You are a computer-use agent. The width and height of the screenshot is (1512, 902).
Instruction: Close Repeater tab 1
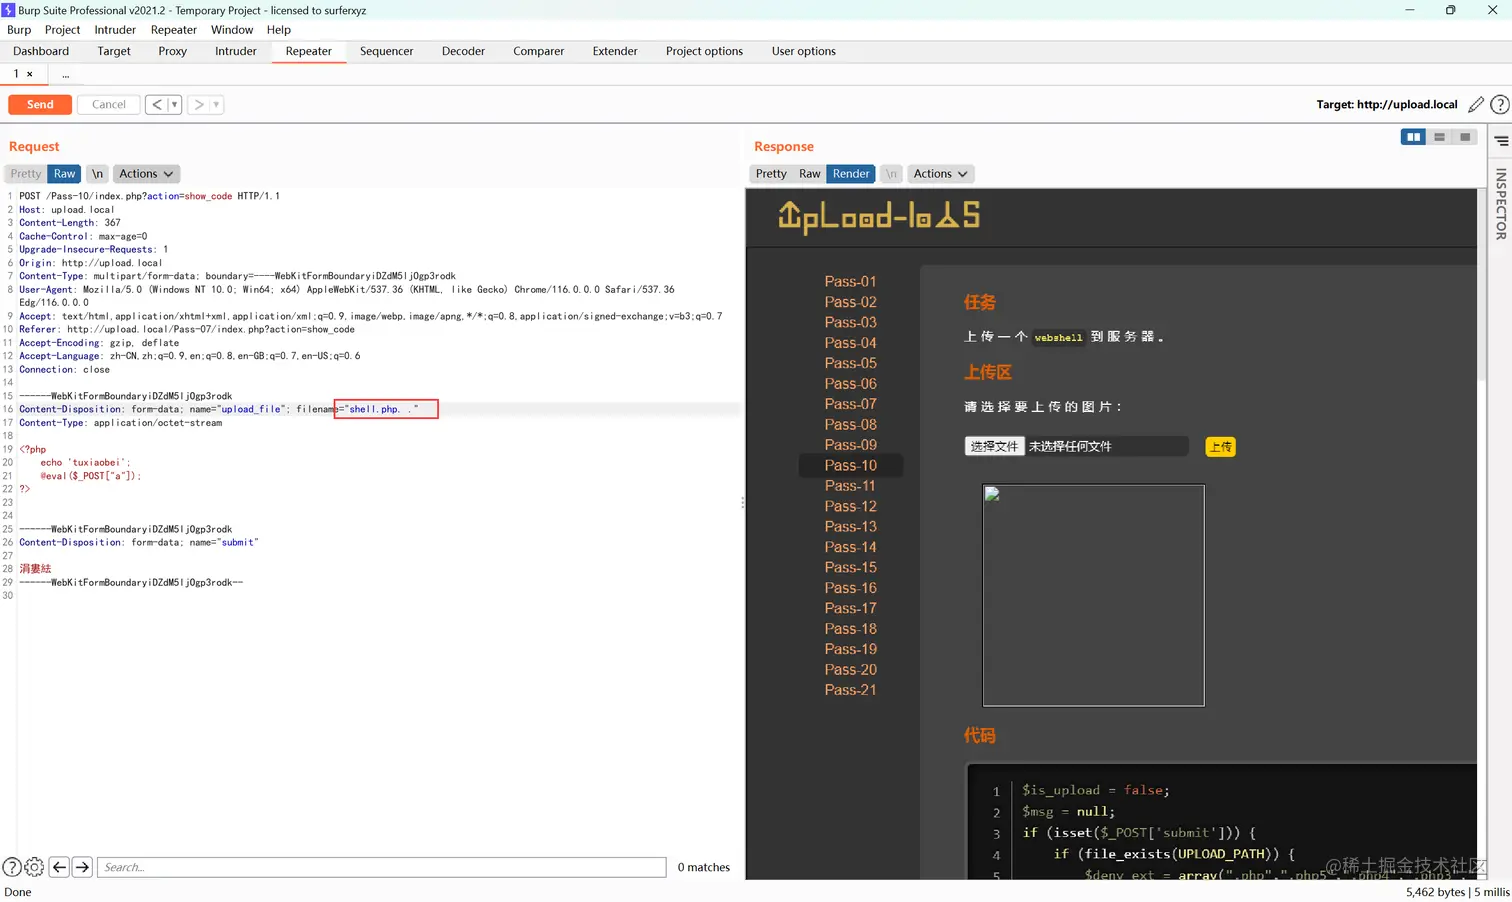click(x=30, y=74)
